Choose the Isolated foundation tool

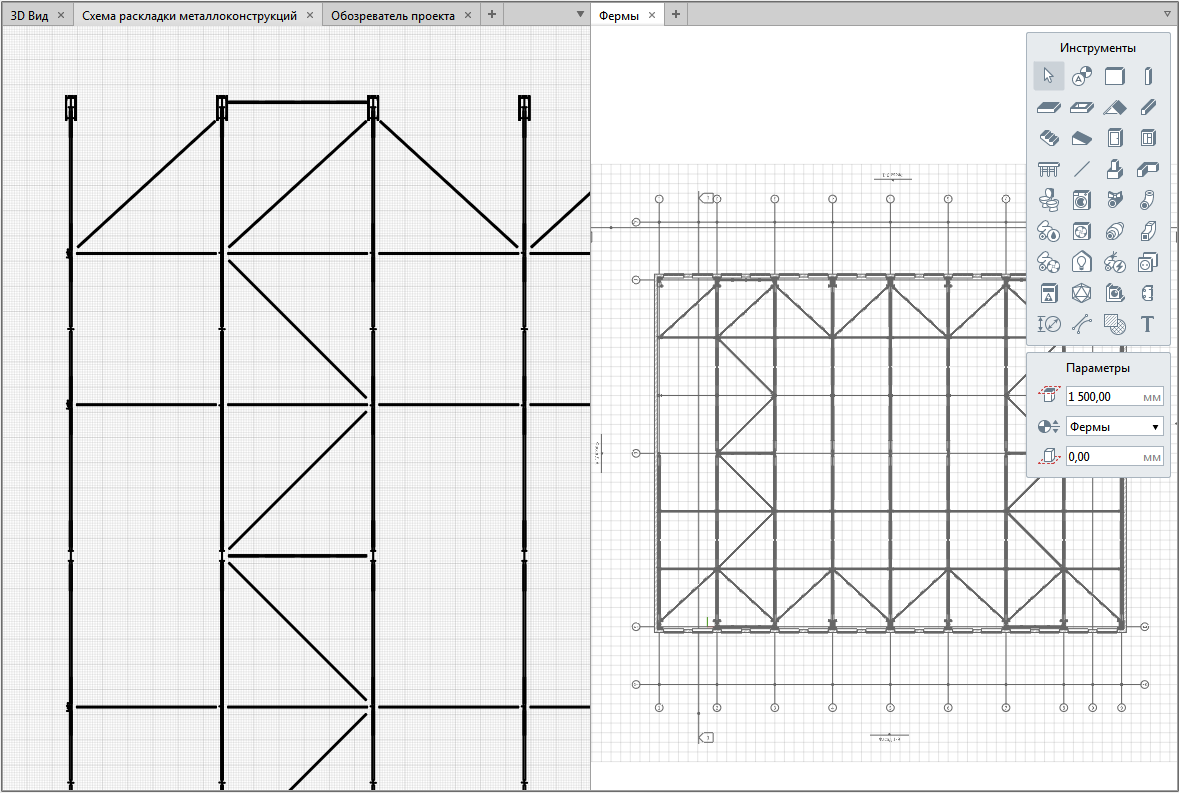(x=1114, y=169)
